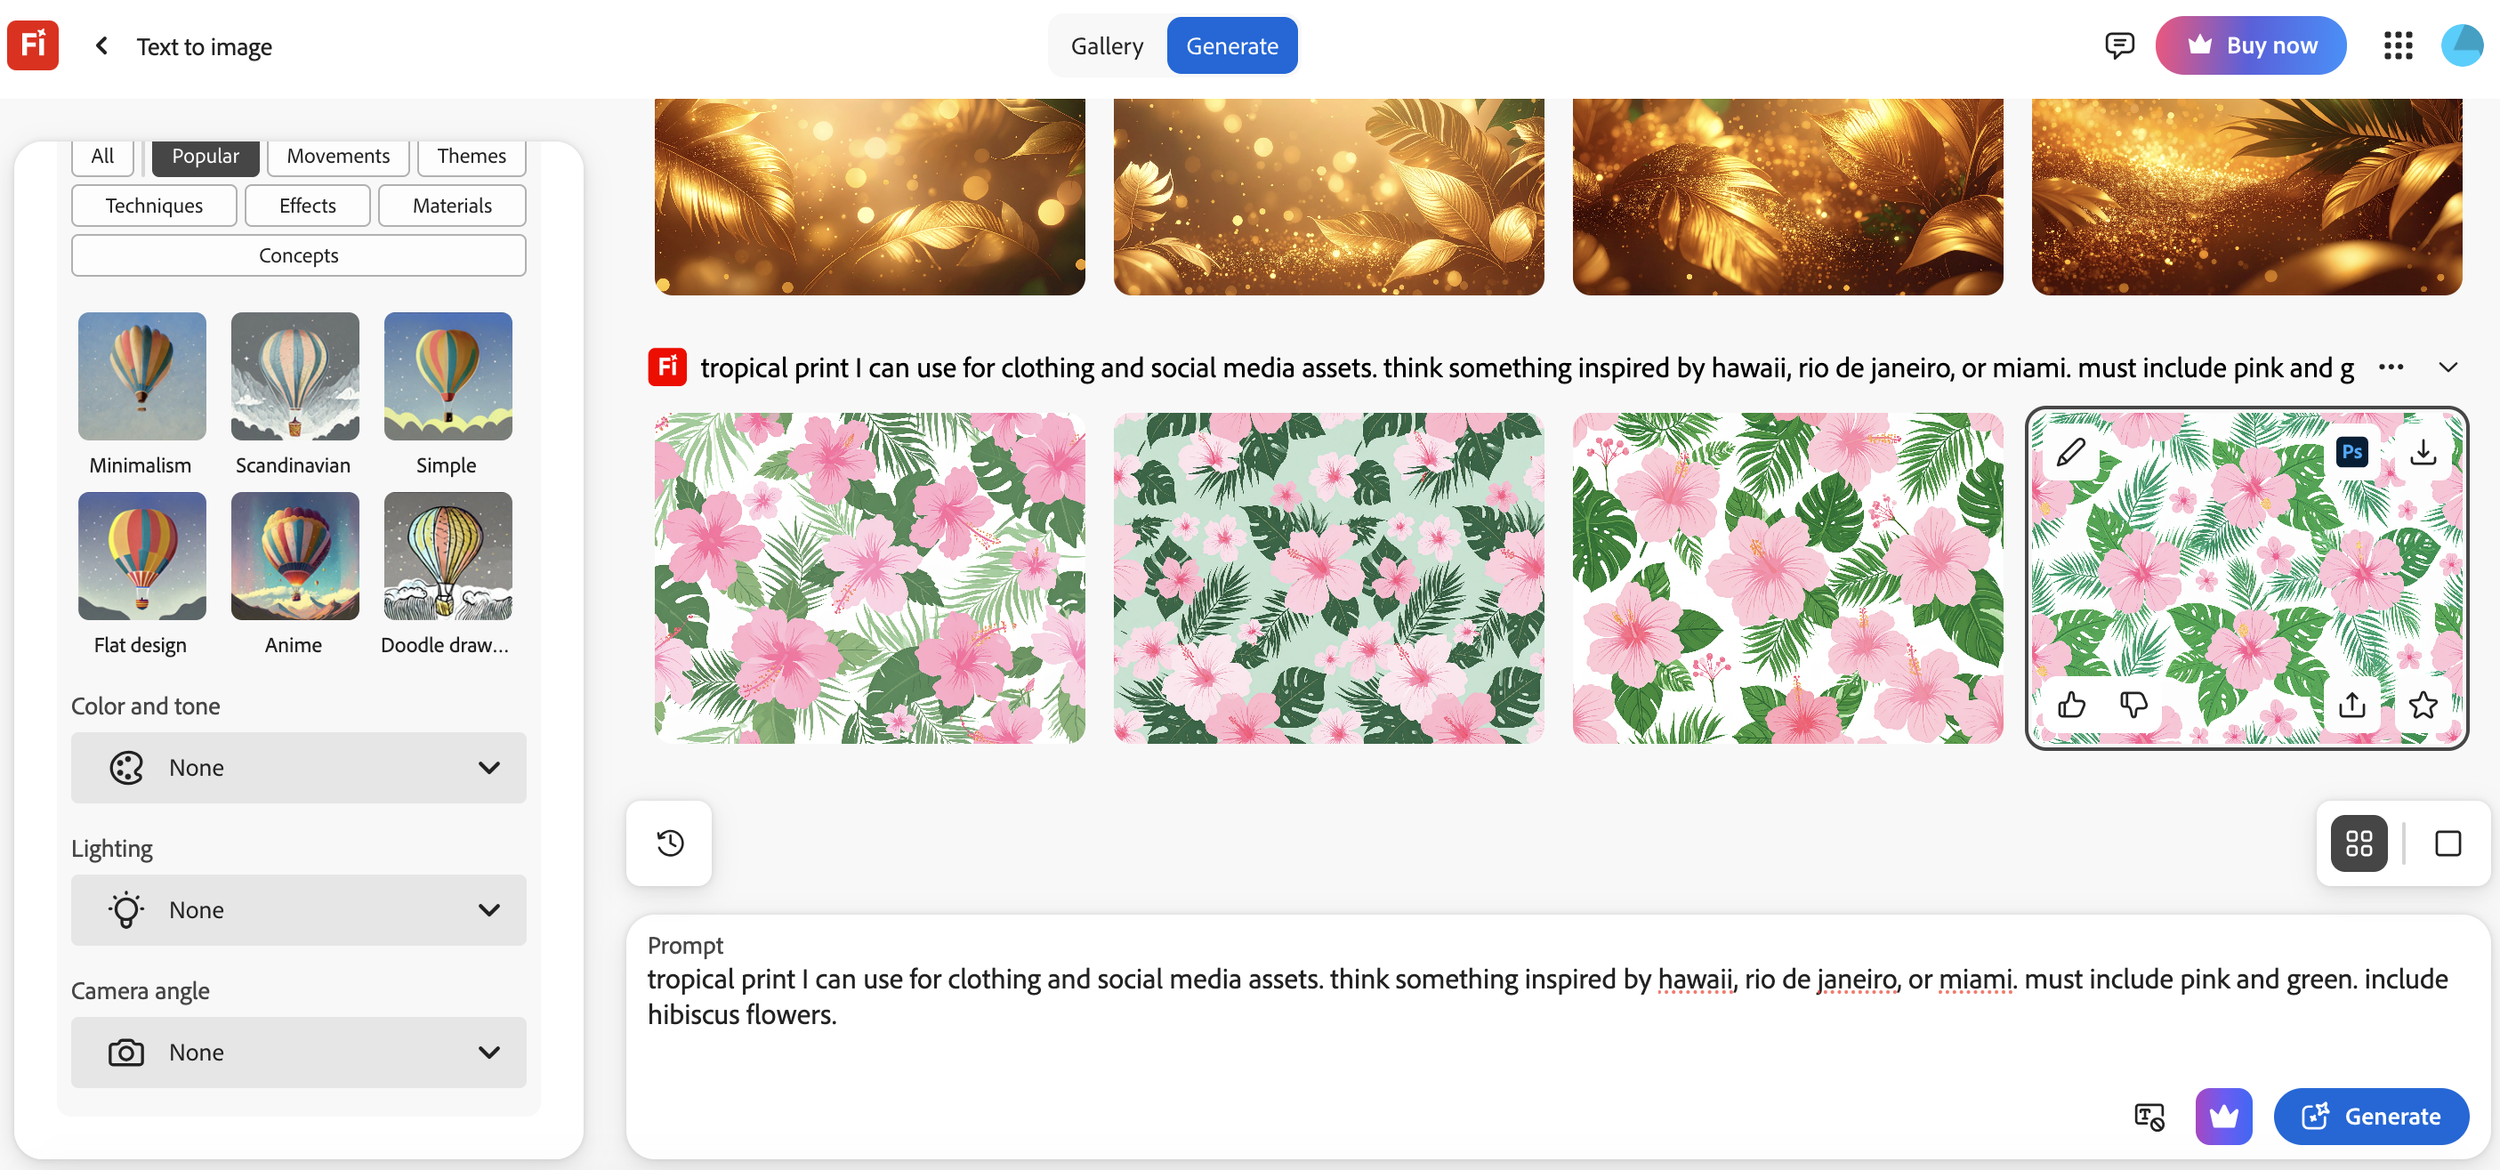Select the Anime style thumbnail

(294, 574)
